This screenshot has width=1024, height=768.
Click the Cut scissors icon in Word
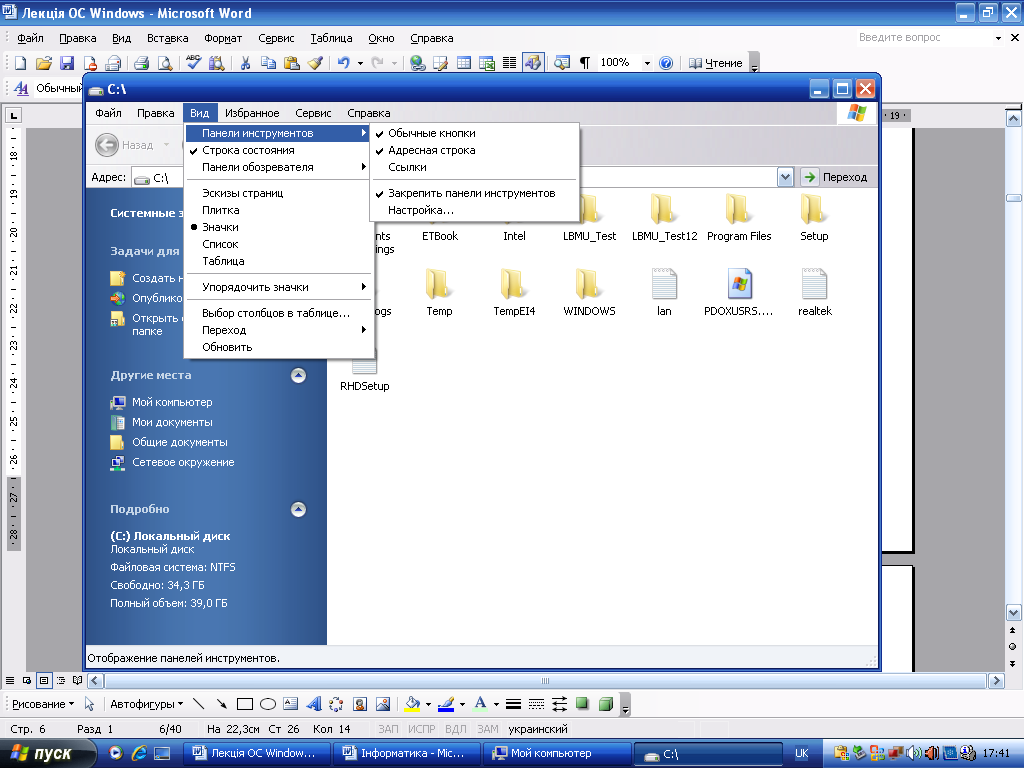(245, 63)
